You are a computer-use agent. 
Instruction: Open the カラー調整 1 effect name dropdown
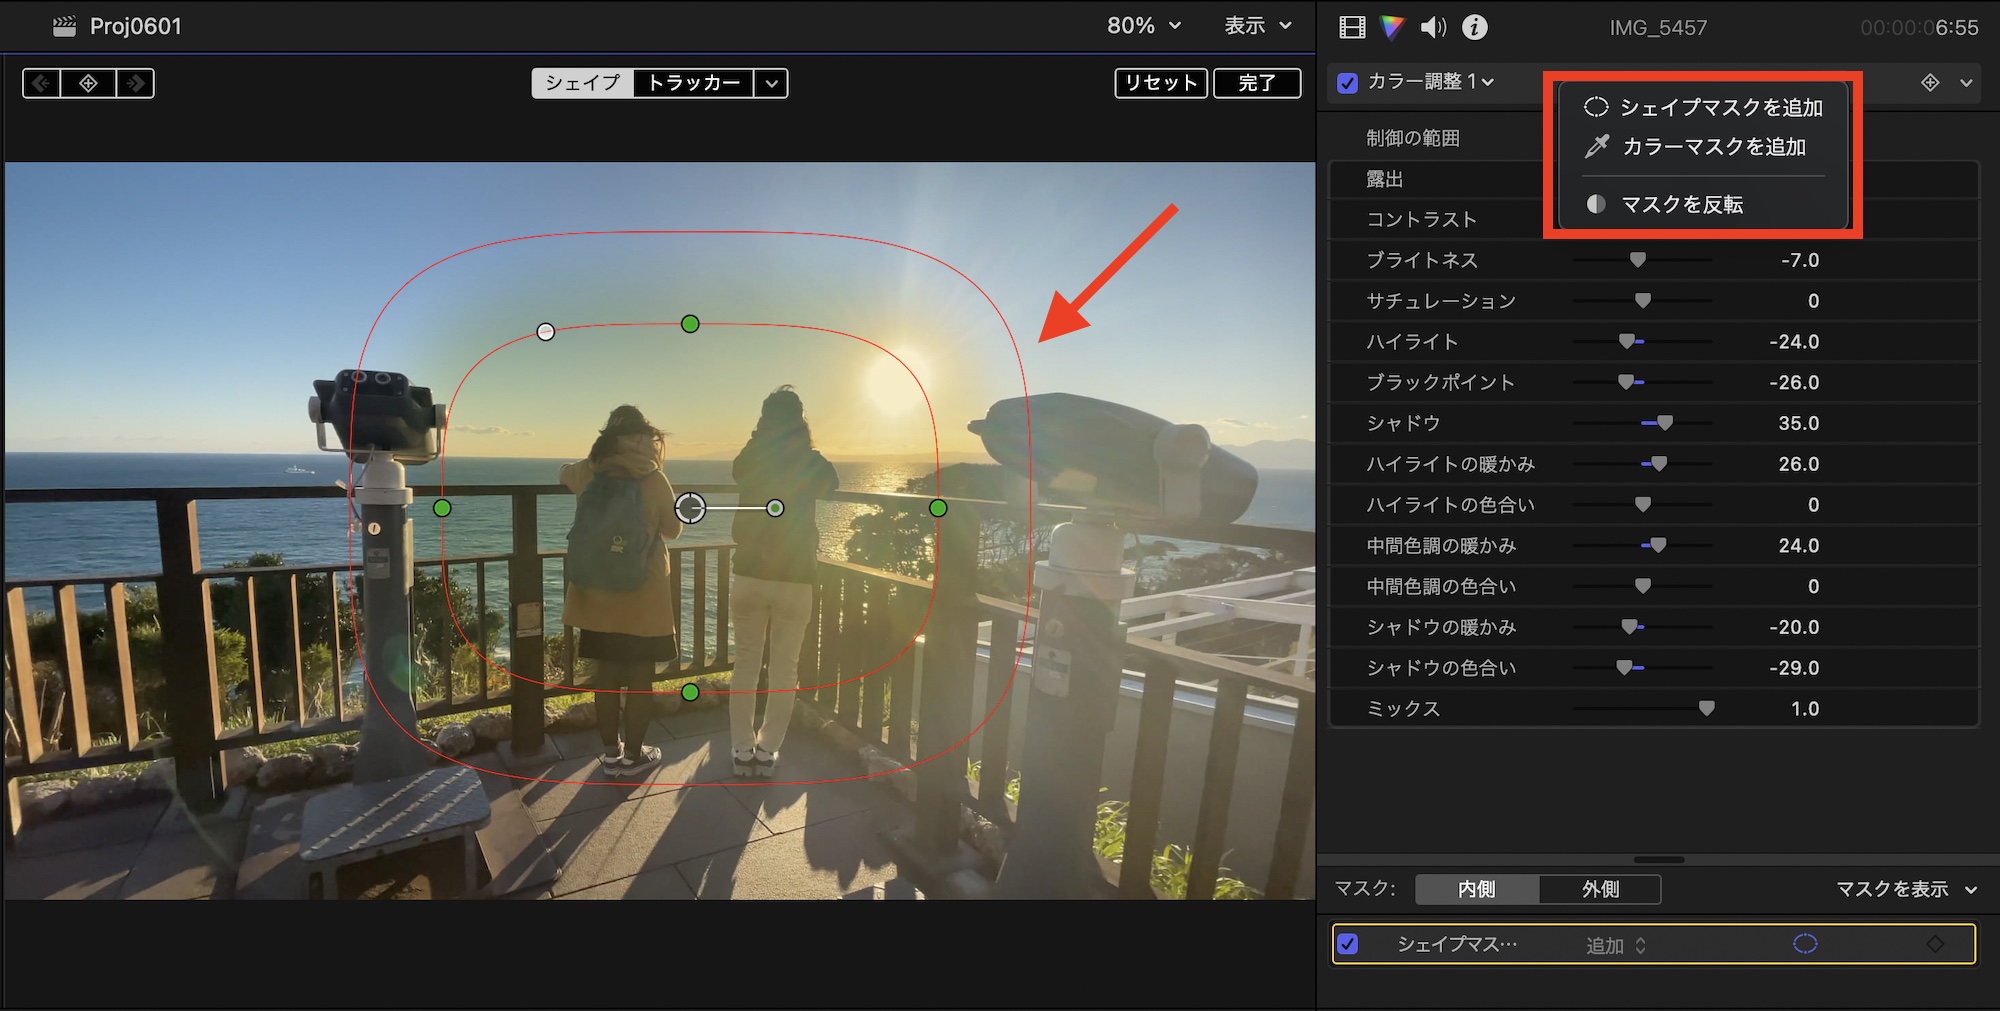pos(1431,82)
